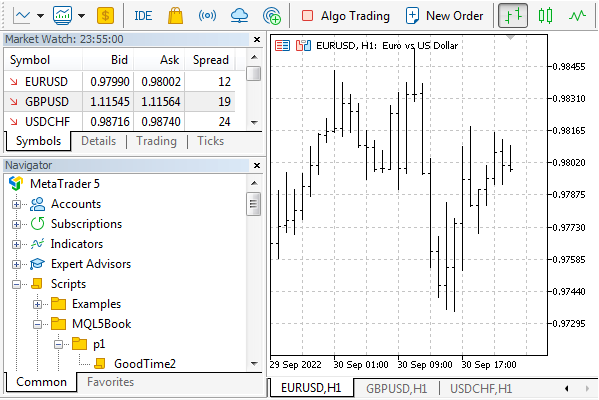Toggle Algo Trading

[x=346, y=16]
